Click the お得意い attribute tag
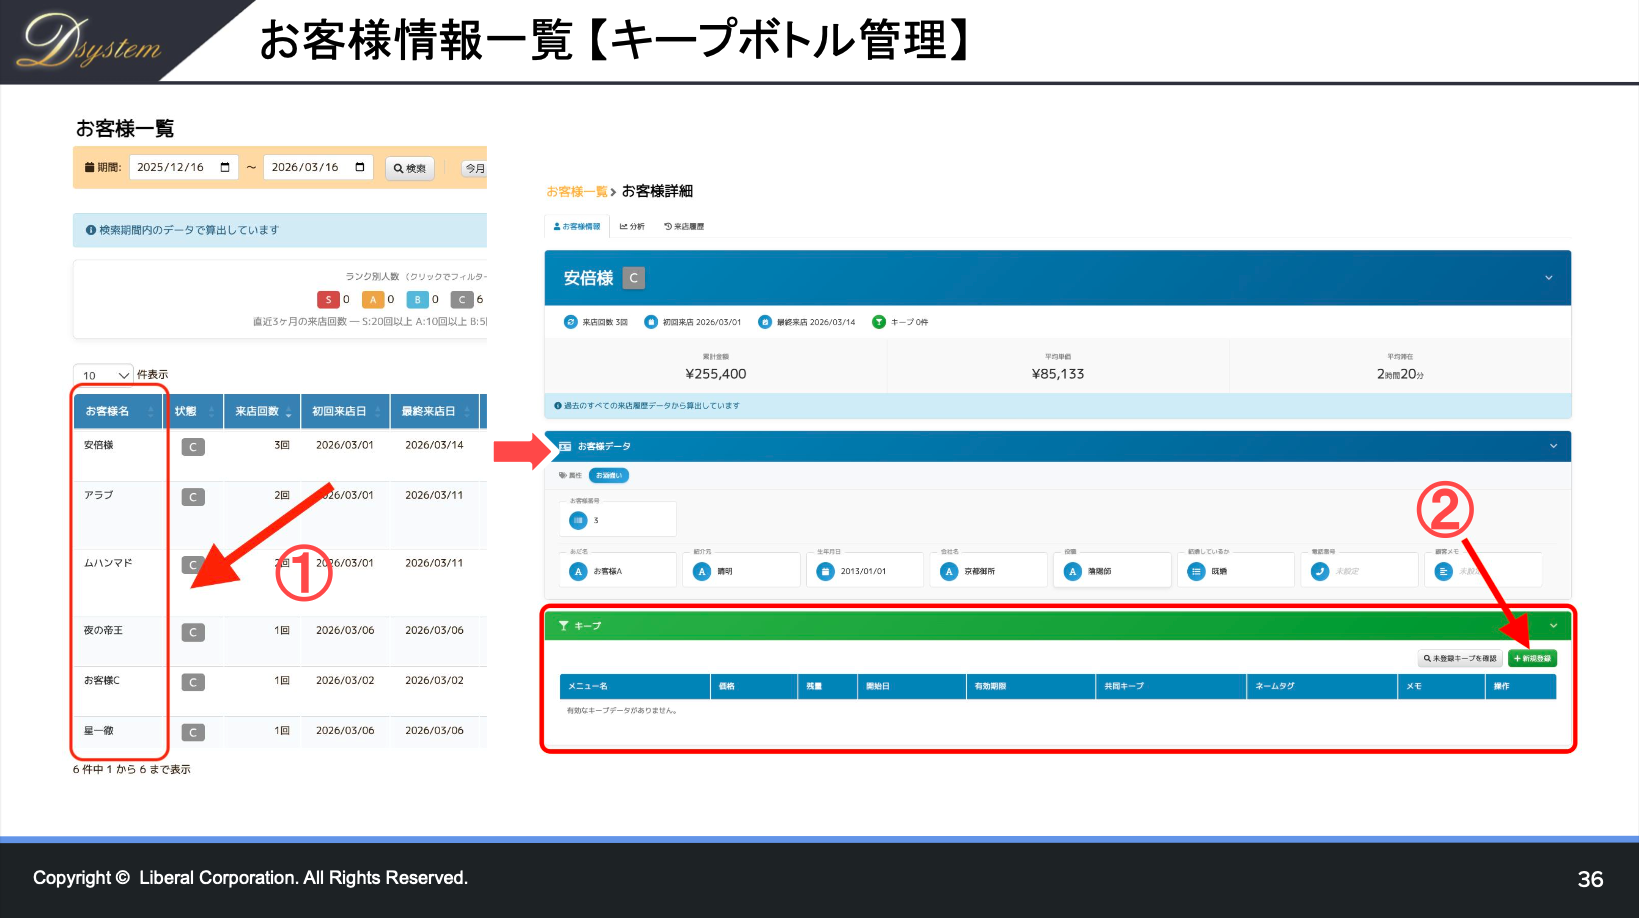This screenshot has height=918, width=1639. (609, 476)
